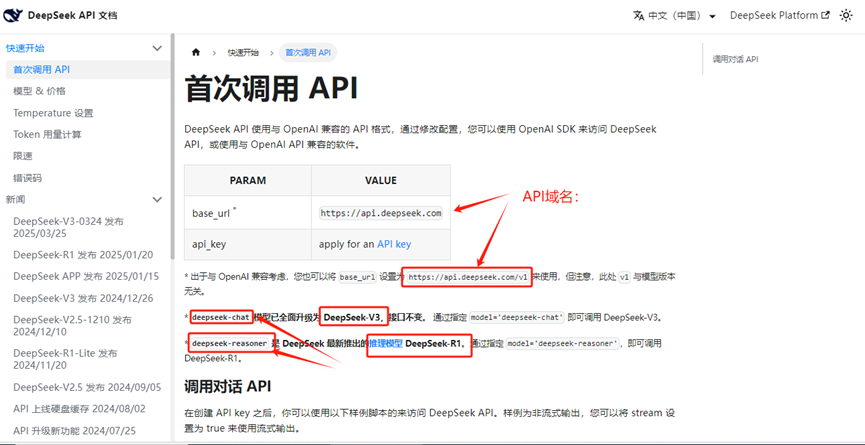Open DeepSeek-R1 发布 2025/01/20 news item
This screenshot has height=445, width=865.
click(x=83, y=255)
